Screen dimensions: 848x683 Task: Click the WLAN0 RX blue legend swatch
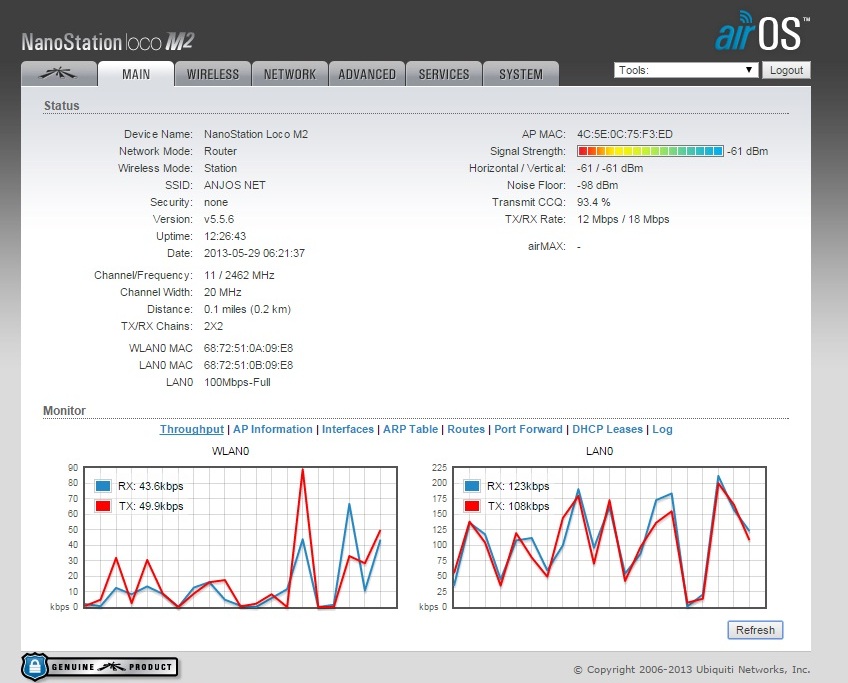click(x=103, y=486)
